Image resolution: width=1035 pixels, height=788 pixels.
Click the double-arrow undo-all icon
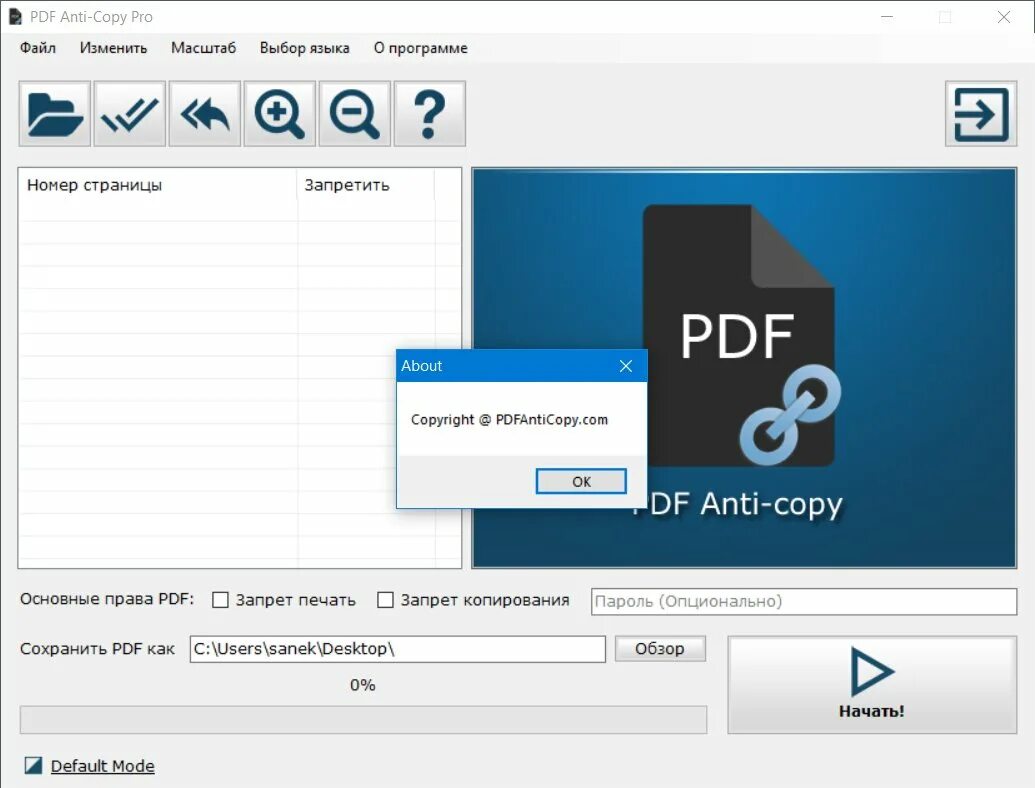pyautogui.click(x=205, y=114)
